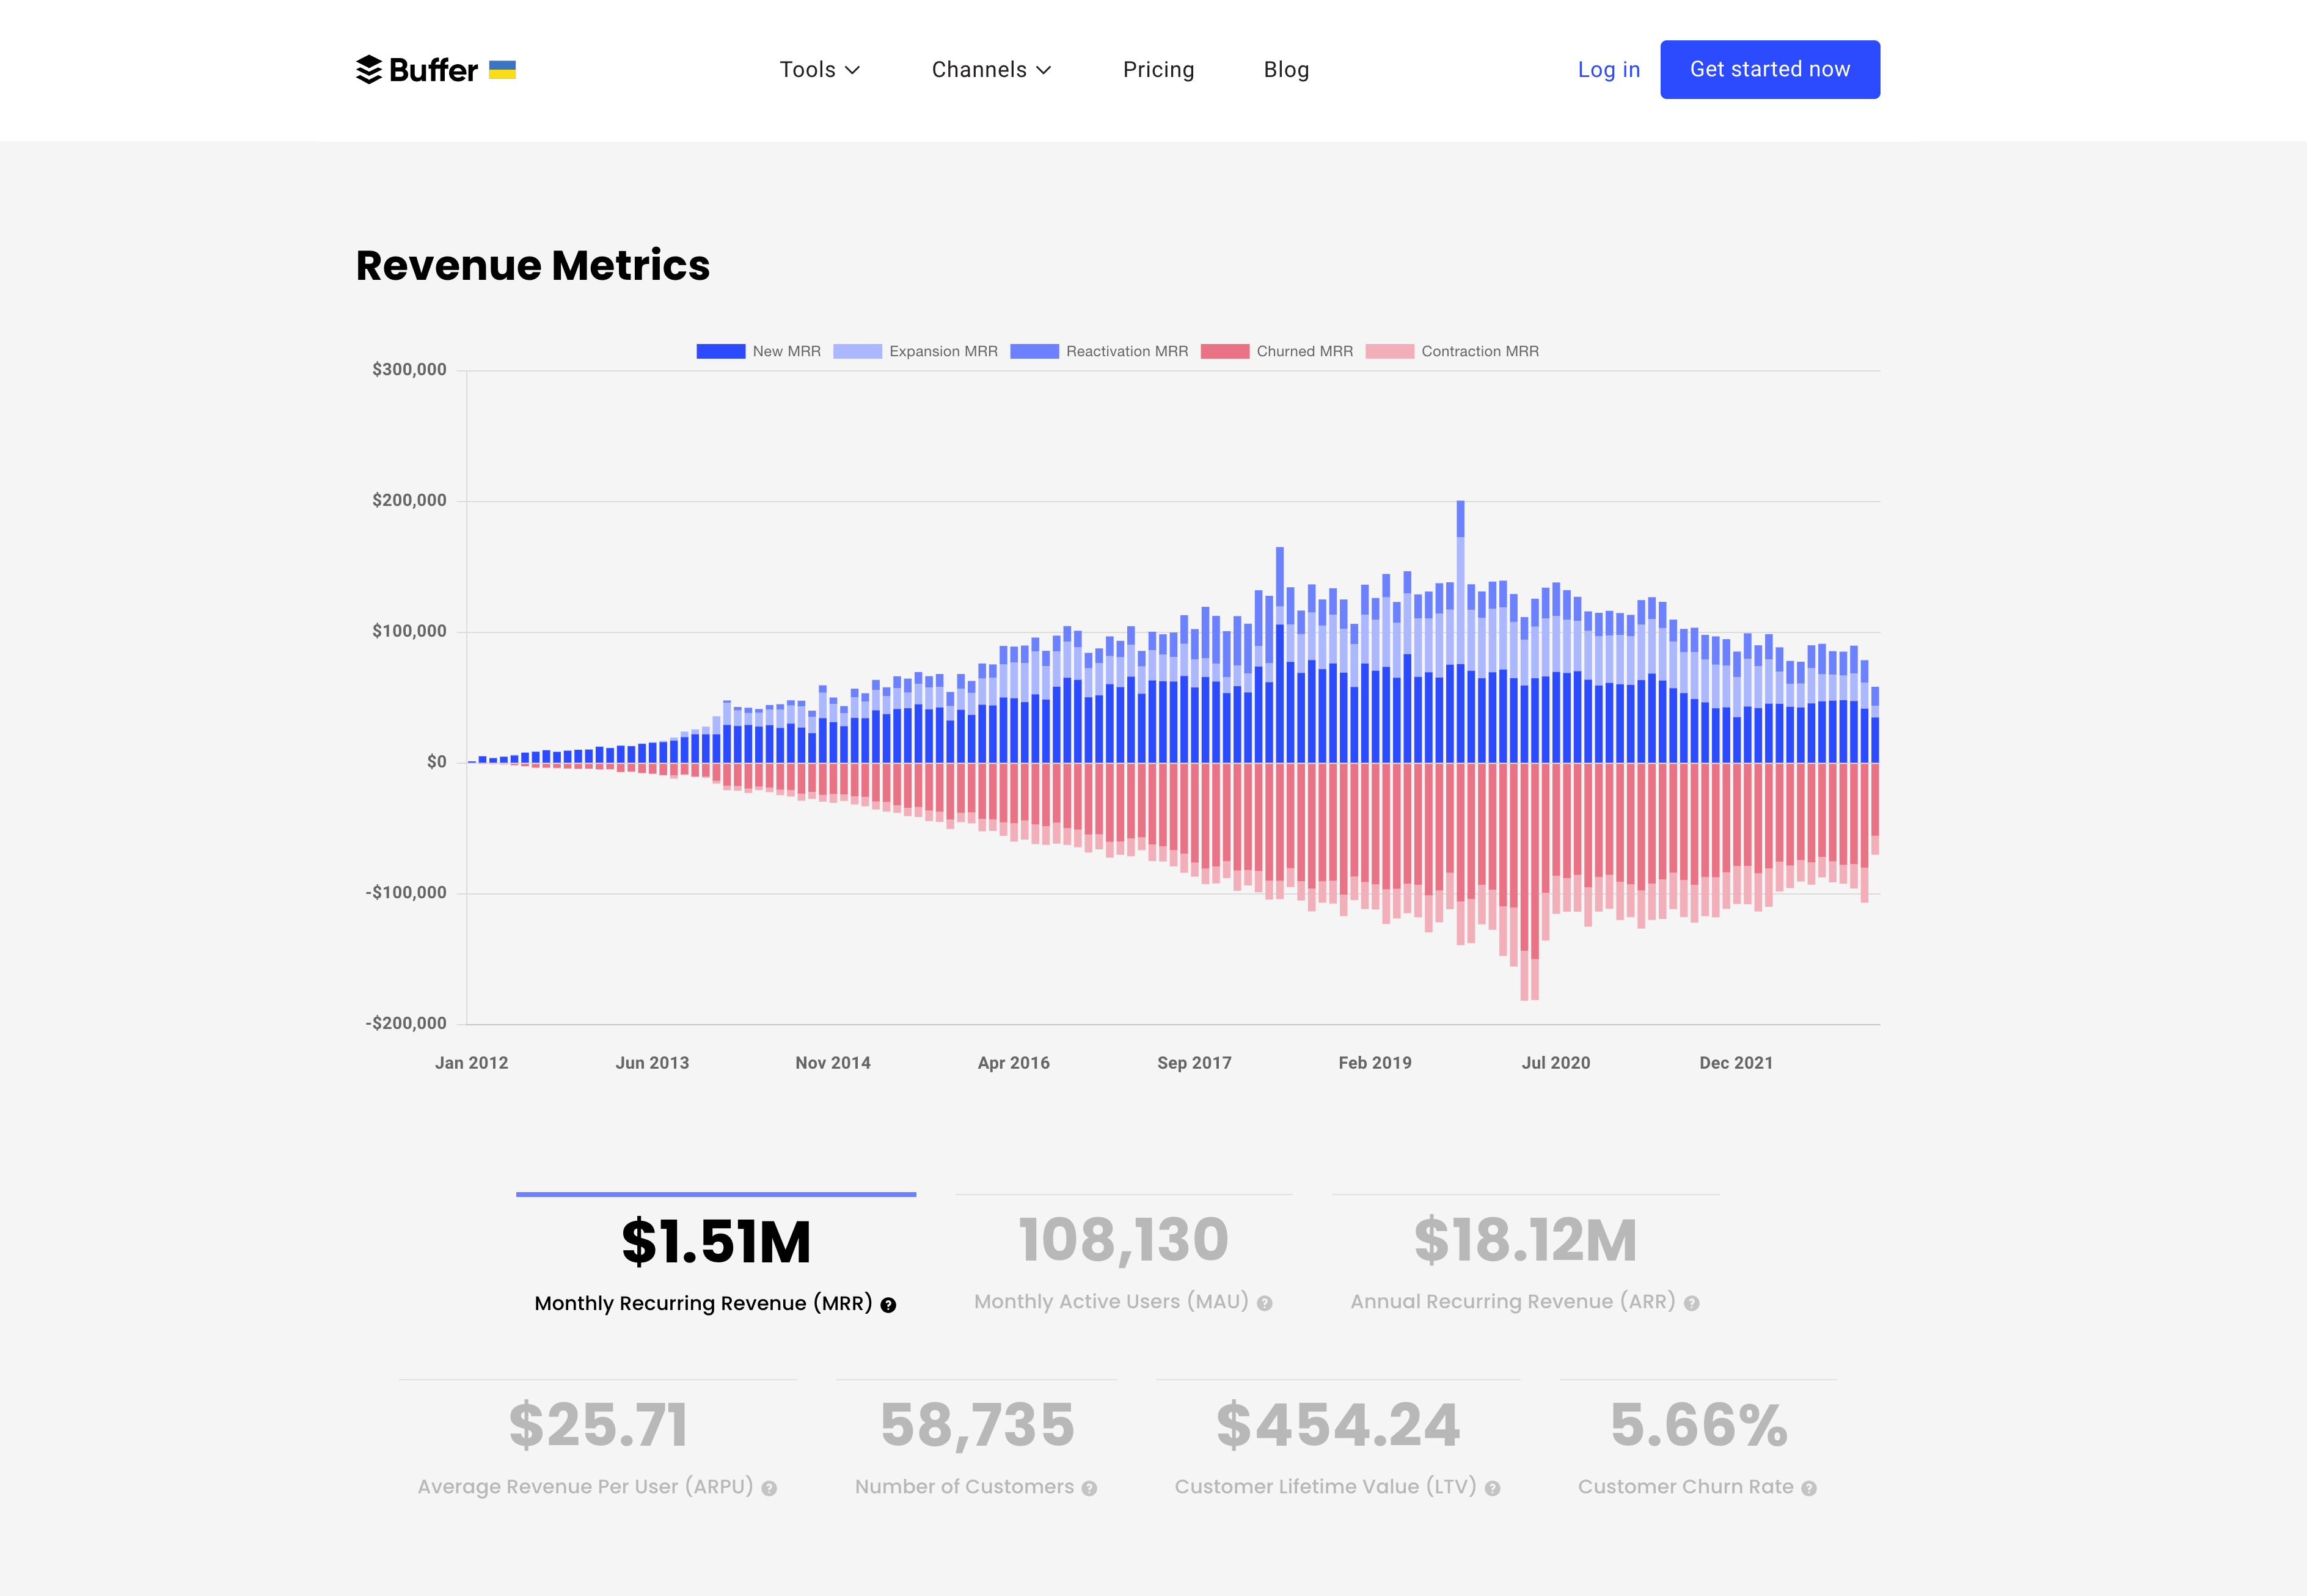The image size is (2307, 1596).
Task: Click the Ukraine flag icon
Action: coord(502,70)
